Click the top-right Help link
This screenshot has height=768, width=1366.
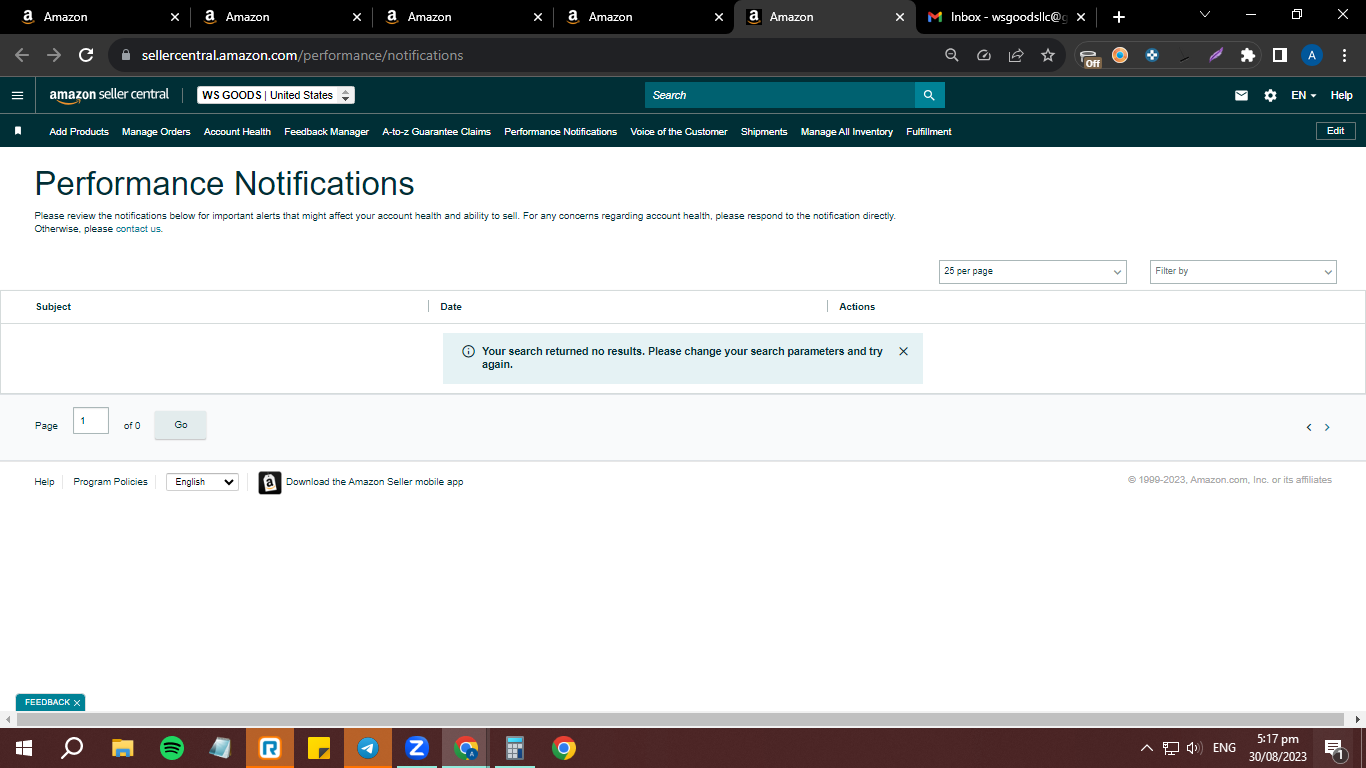pyautogui.click(x=1341, y=95)
